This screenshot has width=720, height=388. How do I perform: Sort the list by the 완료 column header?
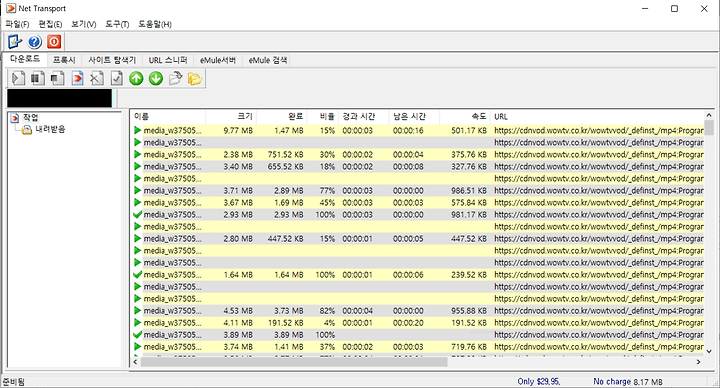point(281,117)
